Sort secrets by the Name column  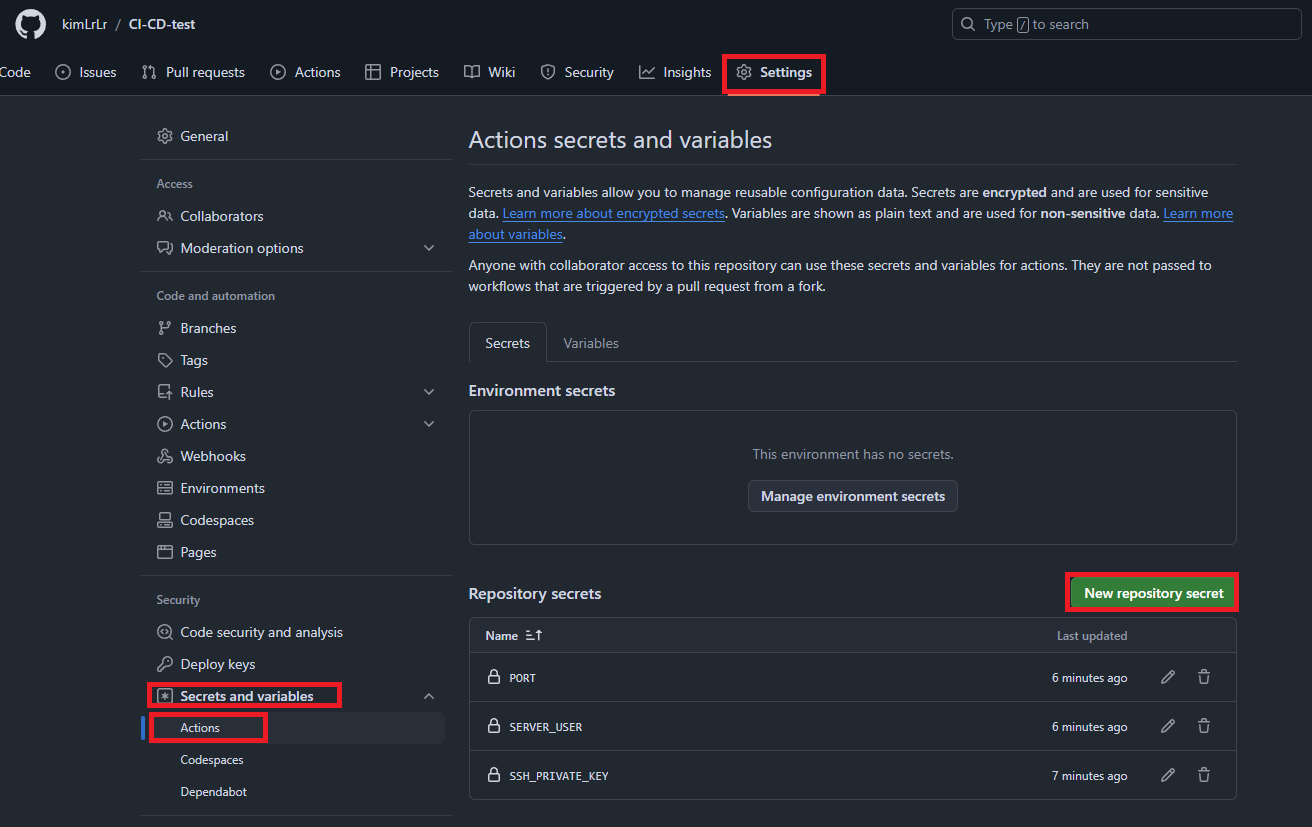[x=513, y=636]
